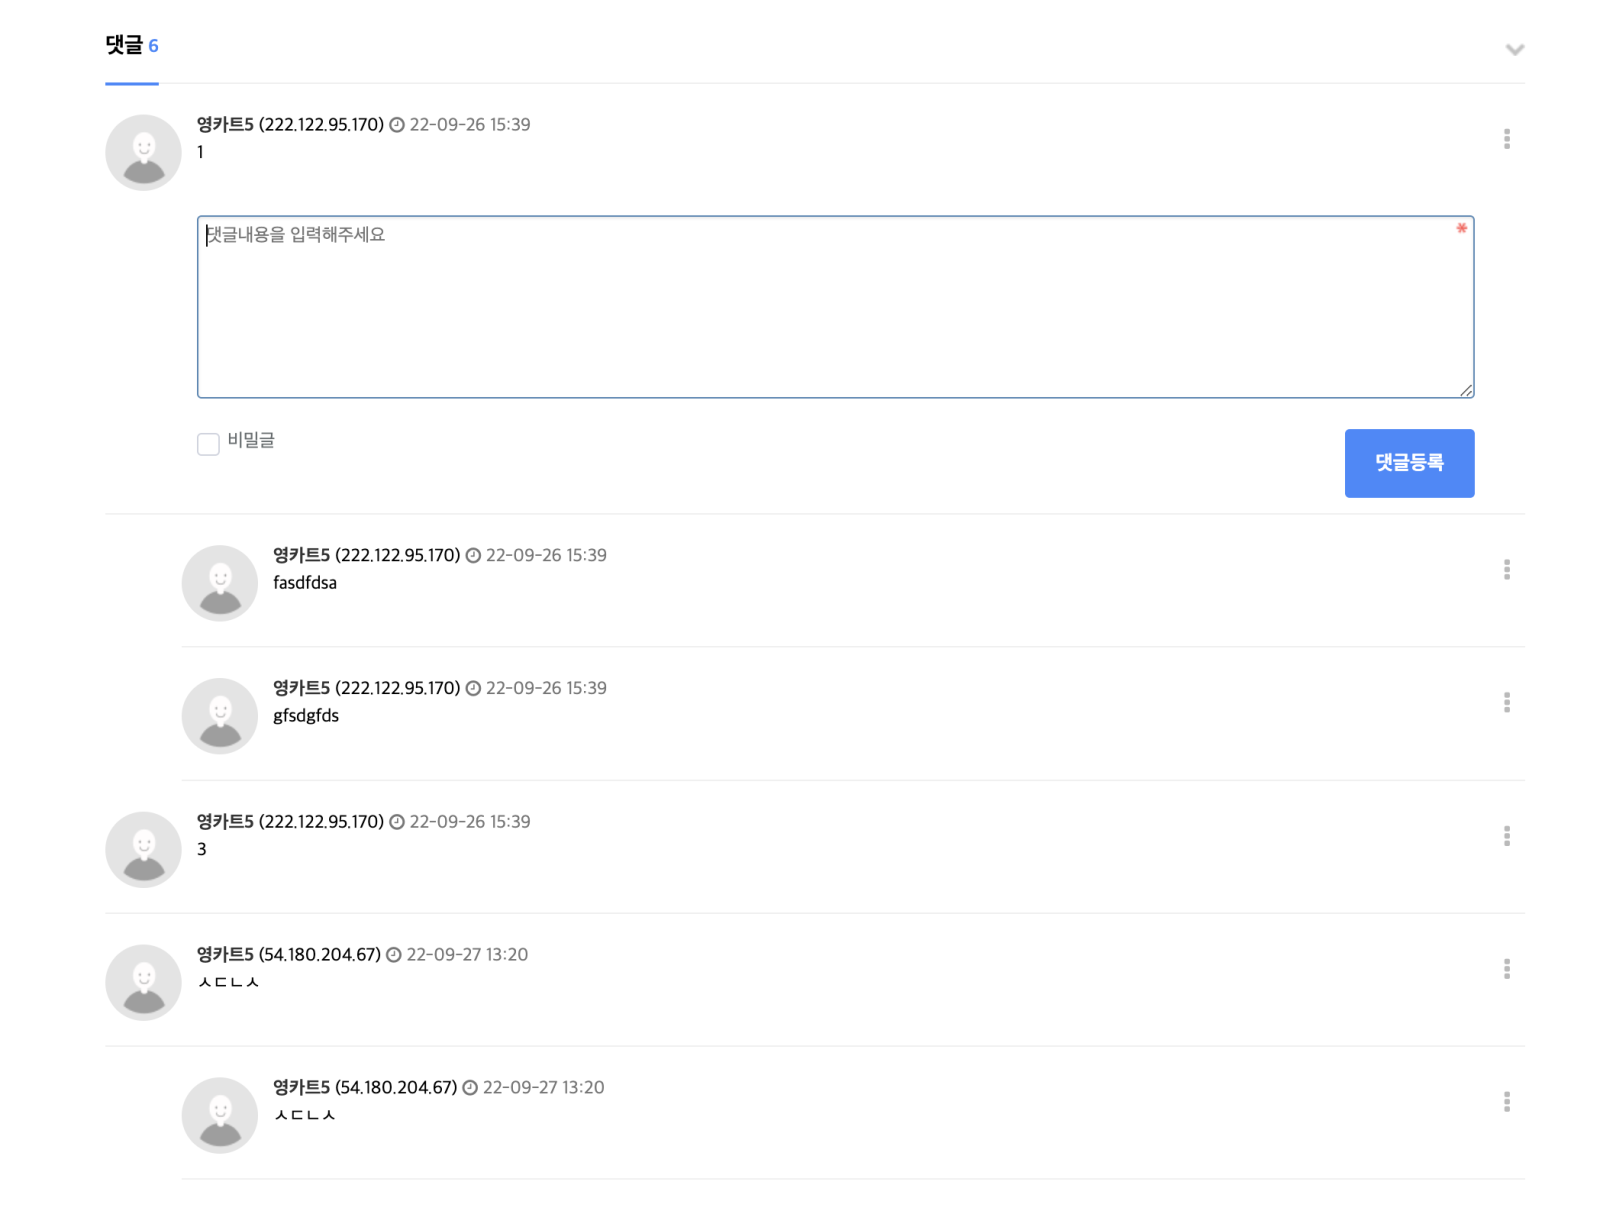Enable the 비밀글 secret comment checkbox
Viewport: 1600px width, 1211px height.
click(208, 444)
